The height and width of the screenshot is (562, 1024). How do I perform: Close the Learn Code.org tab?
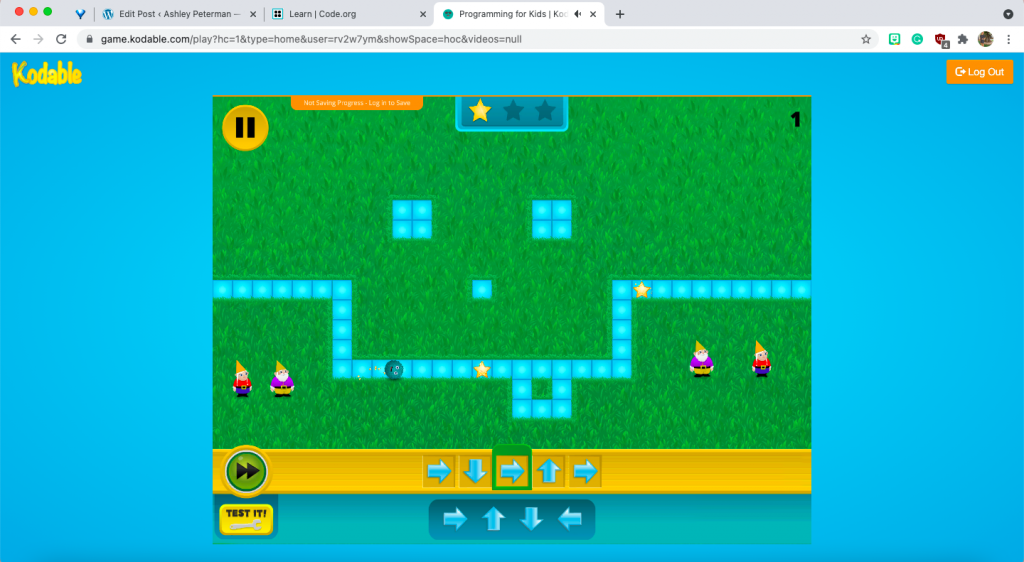click(x=423, y=14)
